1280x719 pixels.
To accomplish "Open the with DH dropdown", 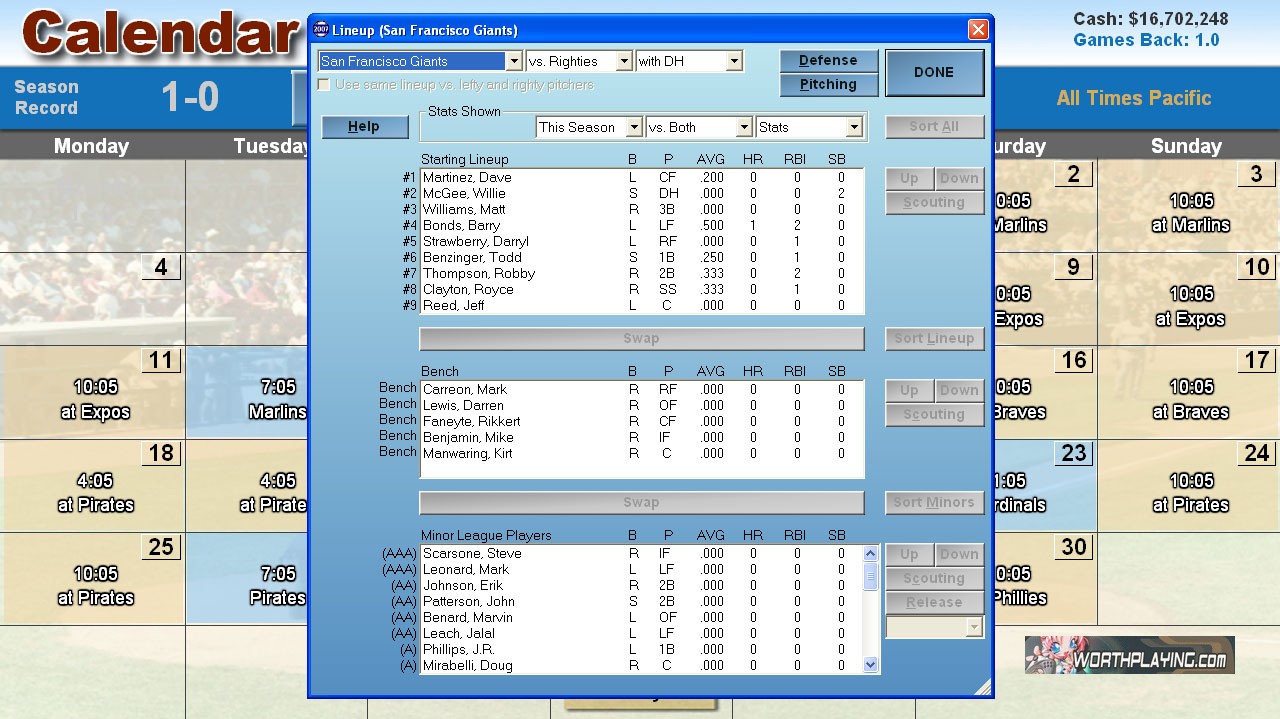I will [x=734, y=61].
